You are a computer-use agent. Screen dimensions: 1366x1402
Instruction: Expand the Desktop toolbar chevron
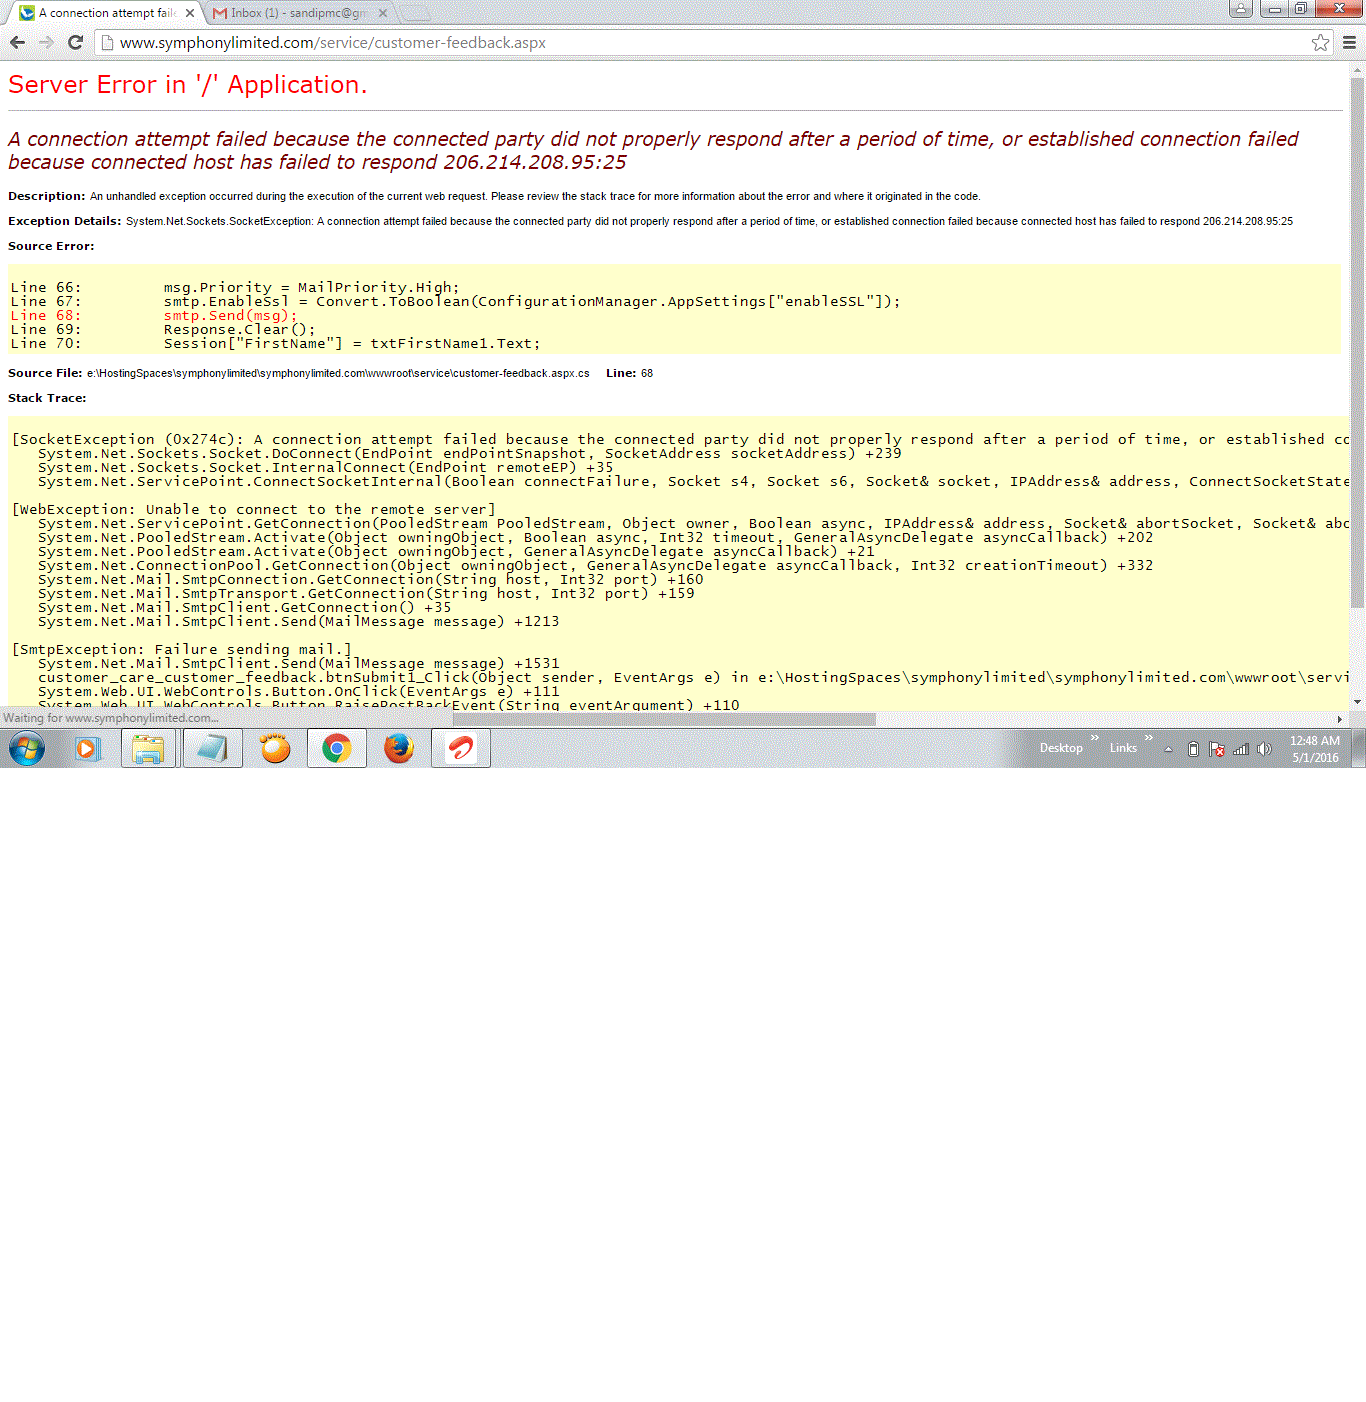click(x=1094, y=738)
